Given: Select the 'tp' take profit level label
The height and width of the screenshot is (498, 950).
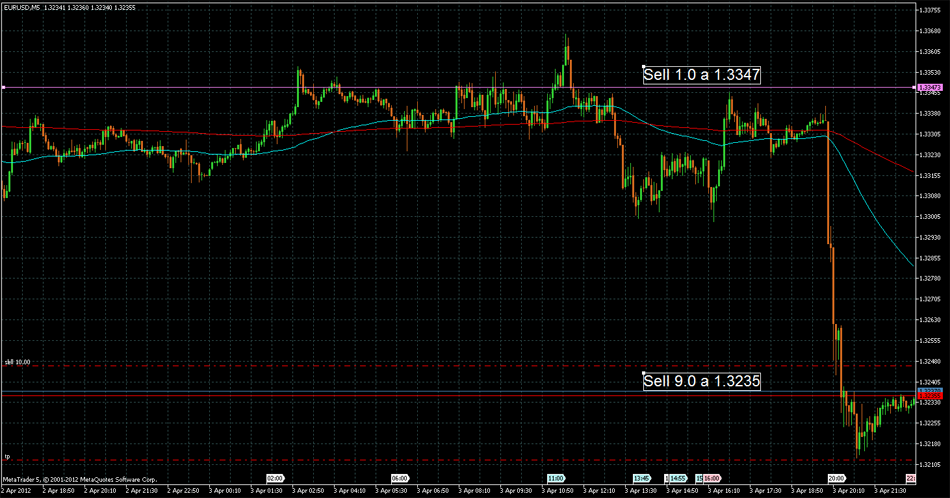Looking at the screenshot, I should 7,456.
